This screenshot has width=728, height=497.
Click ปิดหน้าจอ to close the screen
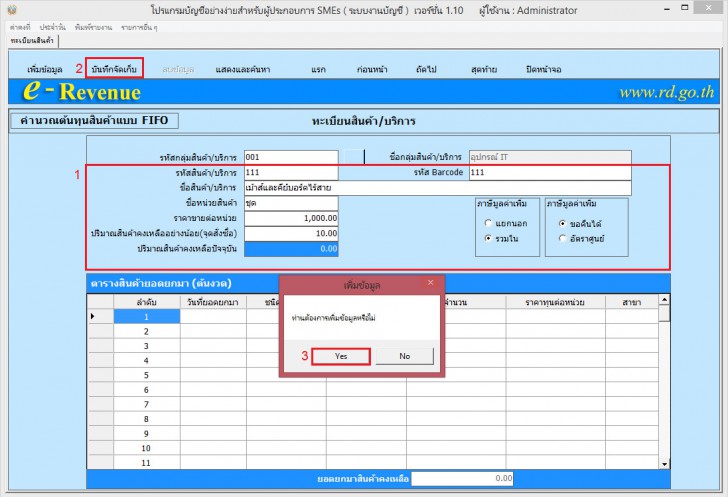tap(543, 69)
